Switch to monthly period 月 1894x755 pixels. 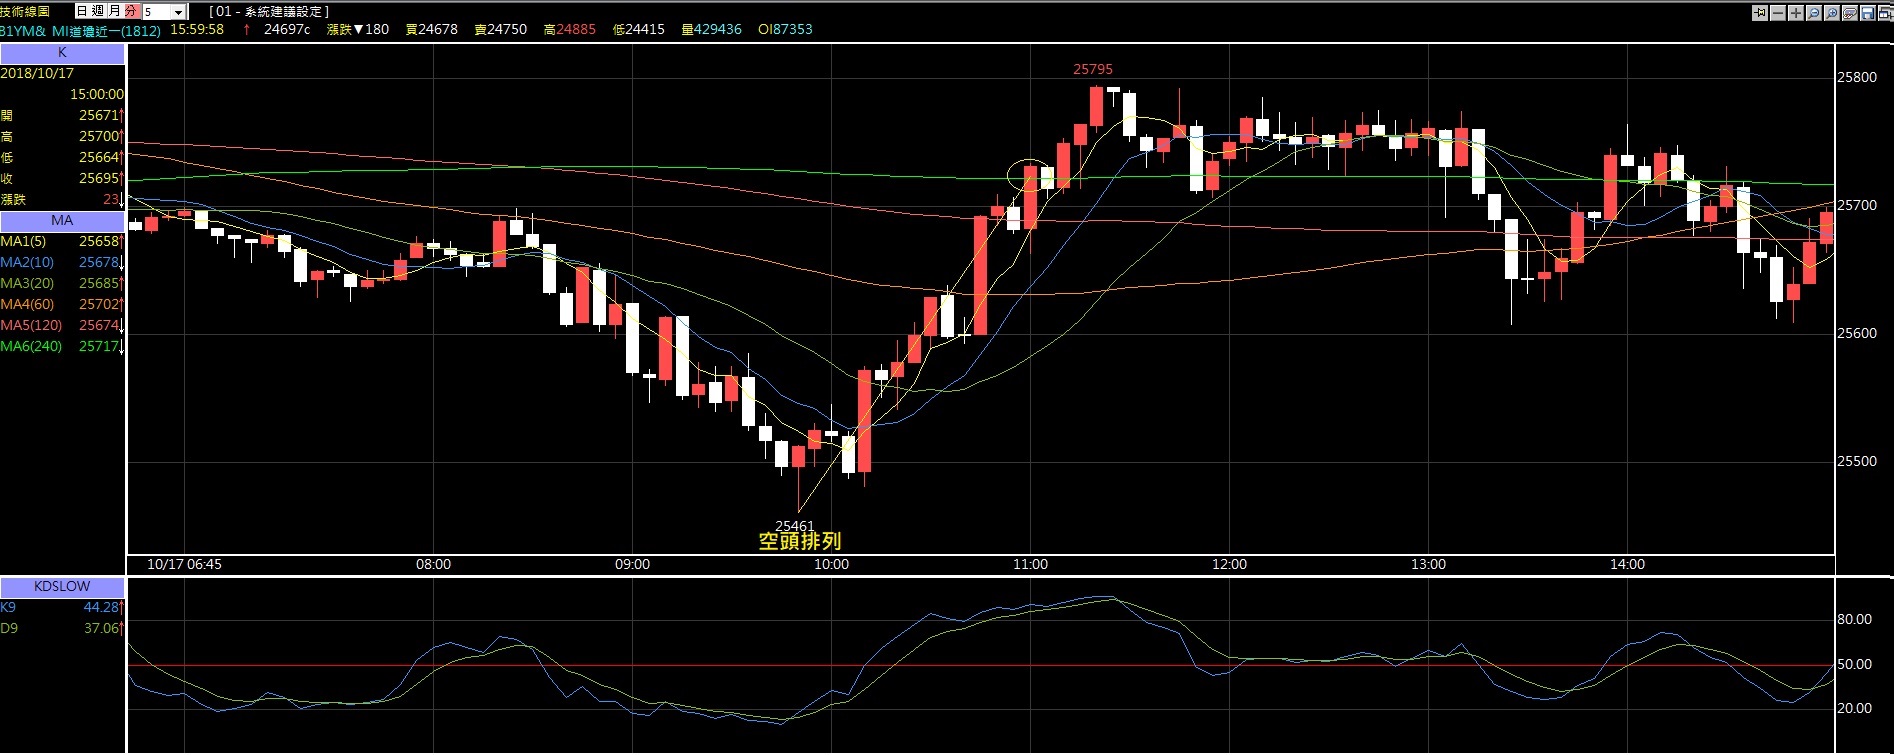(x=114, y=11)
